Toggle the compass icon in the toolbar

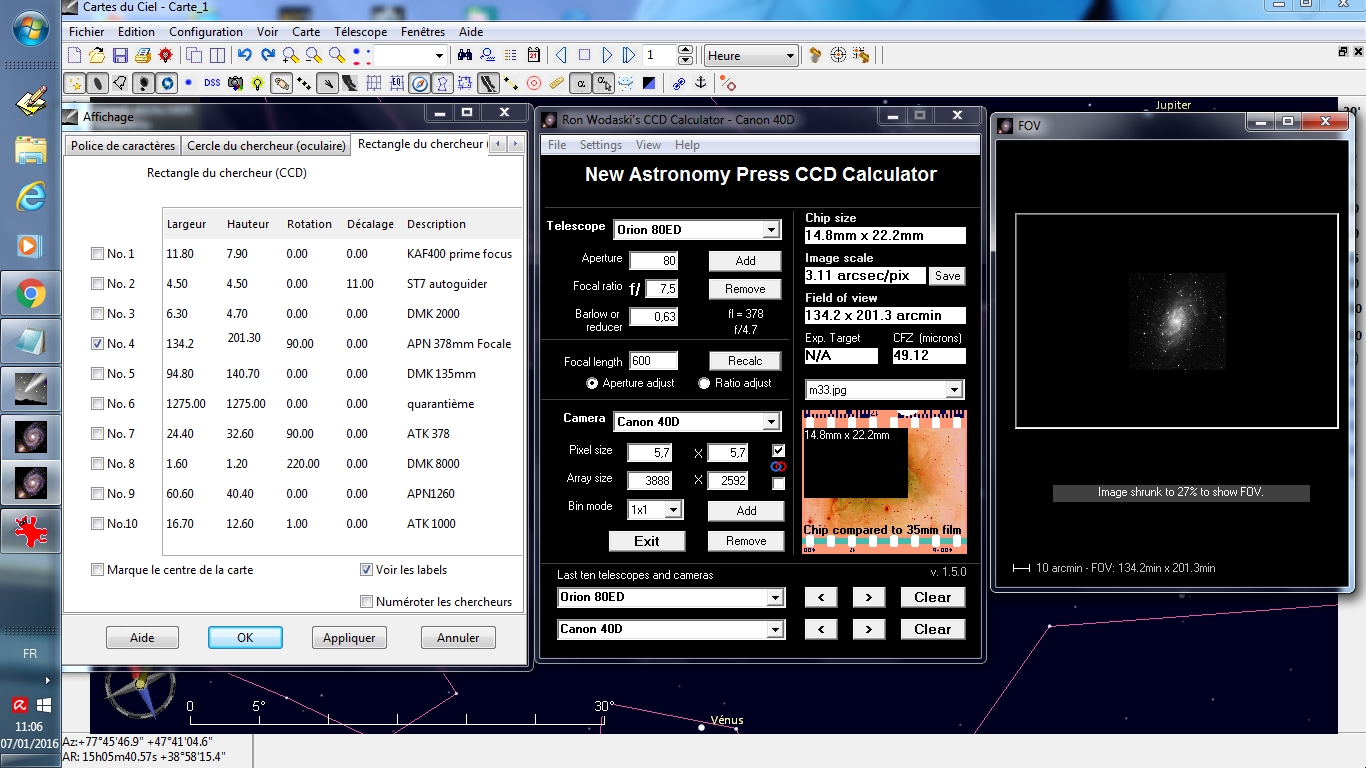coord(420,83)
